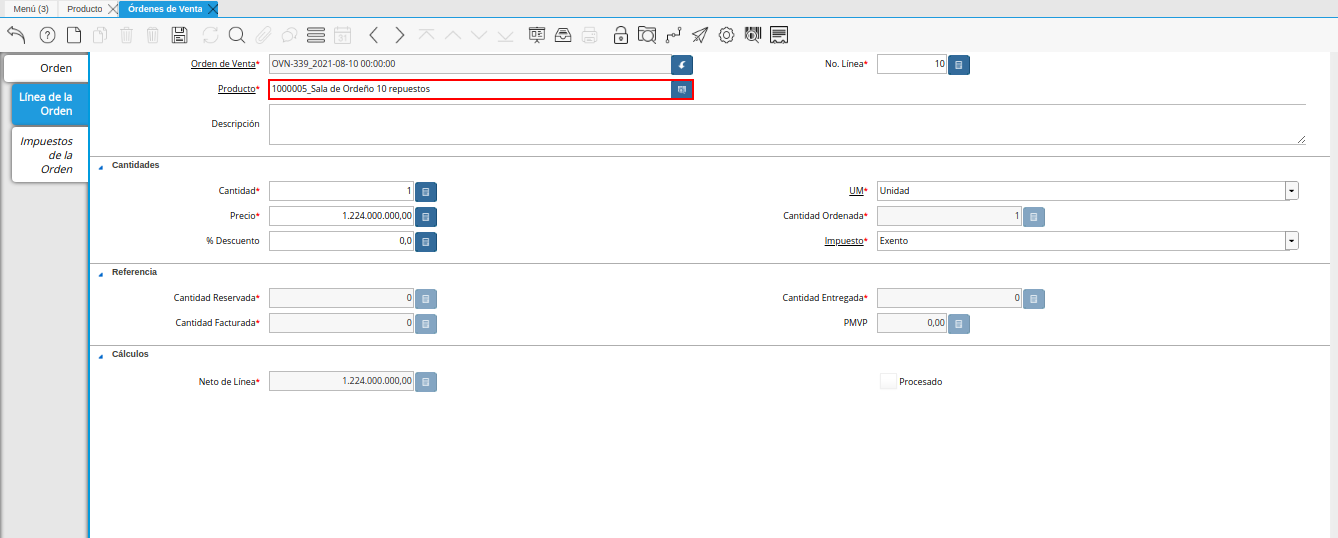The height and width of the screenshot is (538, 1338).
Task: Click the first delete trash icon
Action: click(127, 35)
